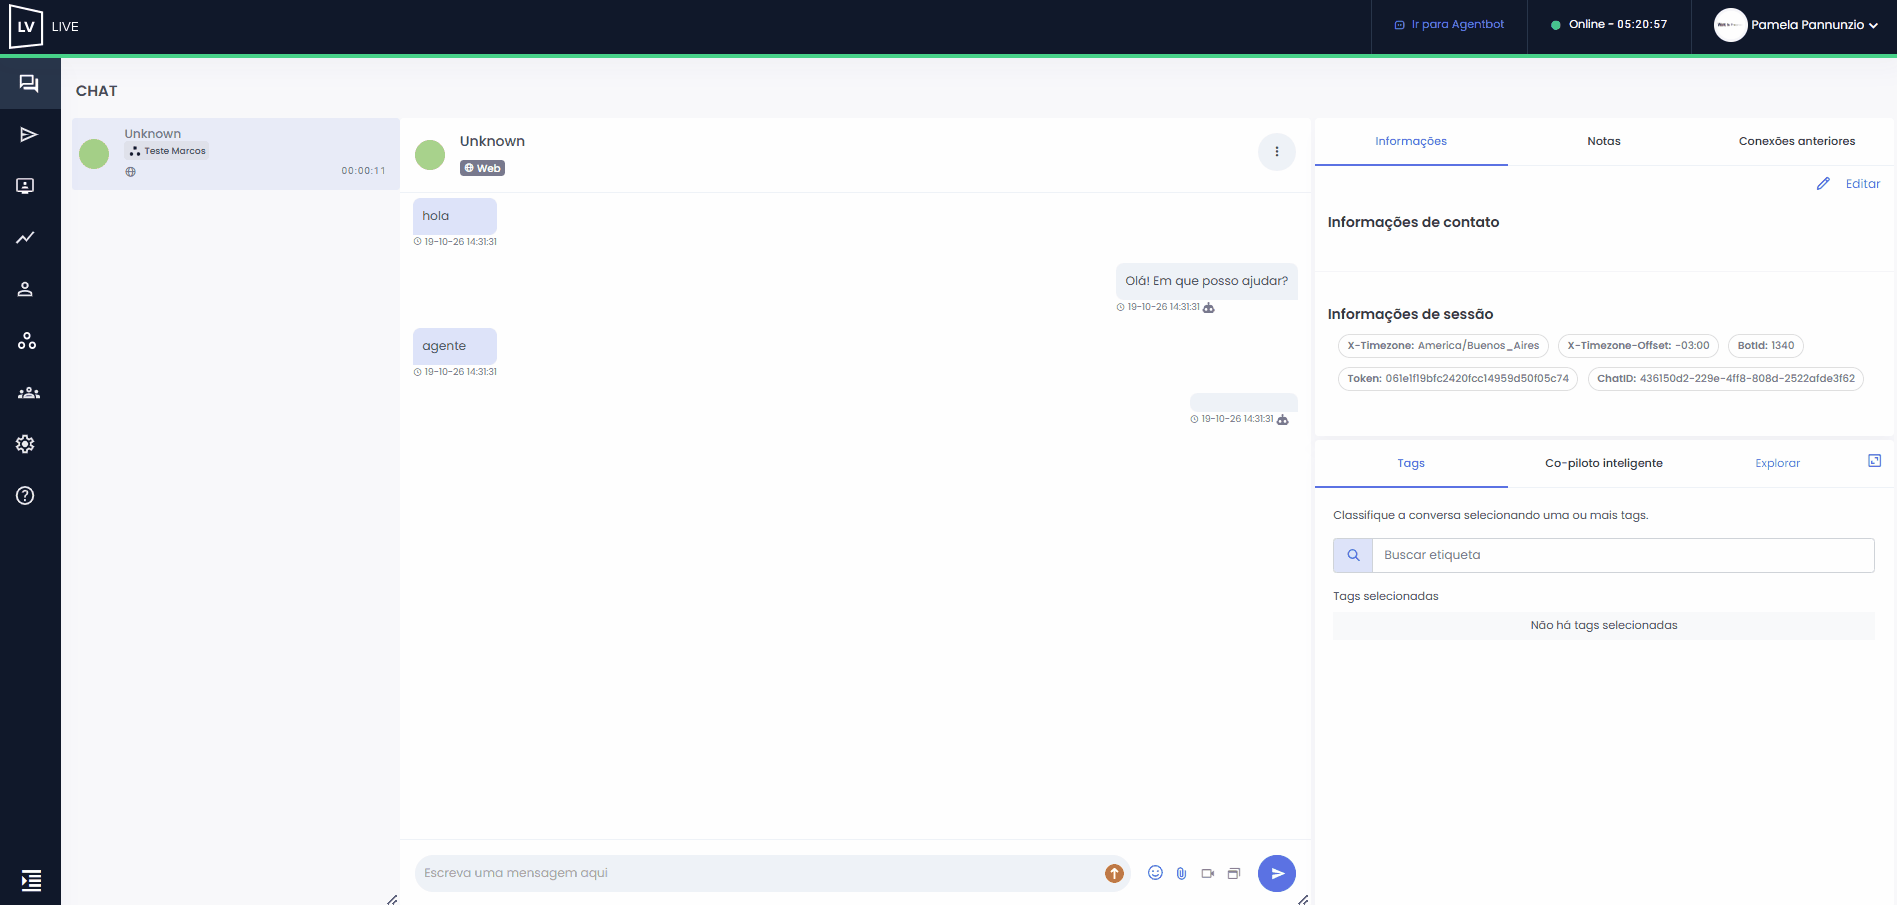Expand the lower panel with the pop-out icon
This screenshot has width=1897, height=905.
coord(1875,461)
